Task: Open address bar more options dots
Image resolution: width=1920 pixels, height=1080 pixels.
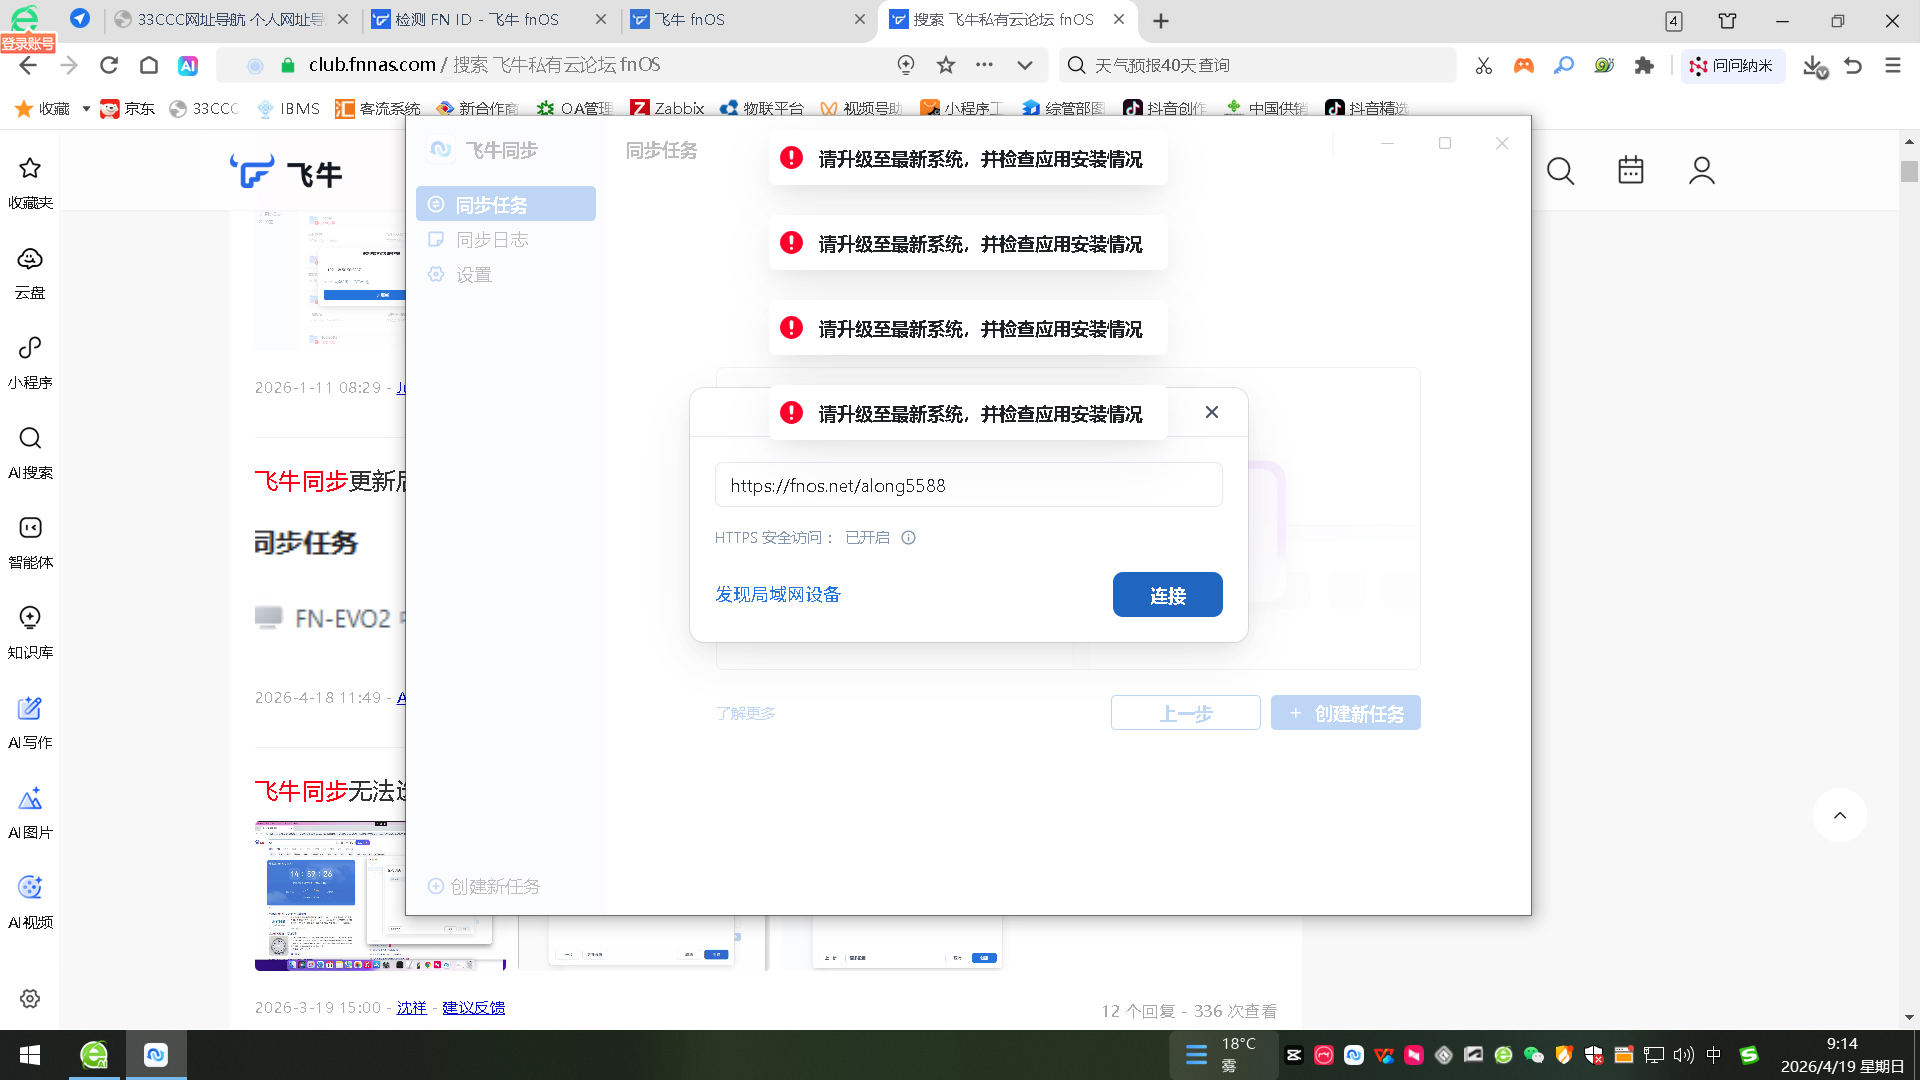Action: click(985, 65)
